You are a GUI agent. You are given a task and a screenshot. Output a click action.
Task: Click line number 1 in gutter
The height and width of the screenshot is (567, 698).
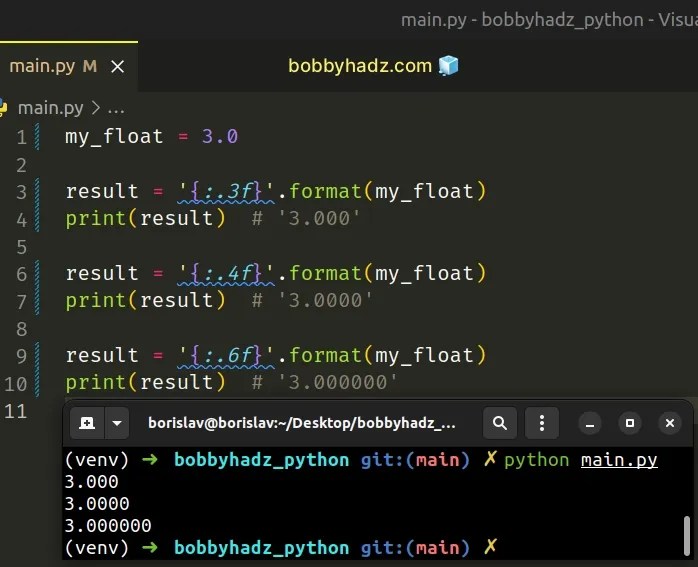coord(22,137)
